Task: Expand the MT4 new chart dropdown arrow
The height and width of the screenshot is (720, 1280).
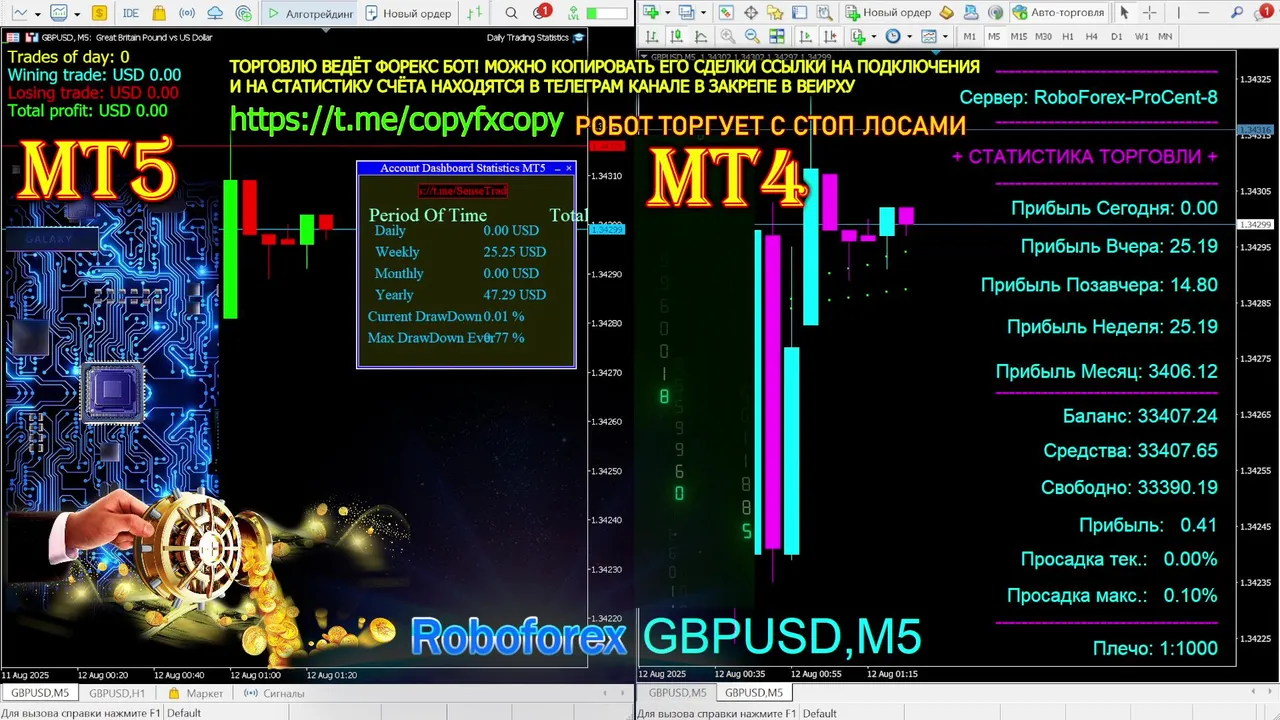Action: (x=667, y=13)
